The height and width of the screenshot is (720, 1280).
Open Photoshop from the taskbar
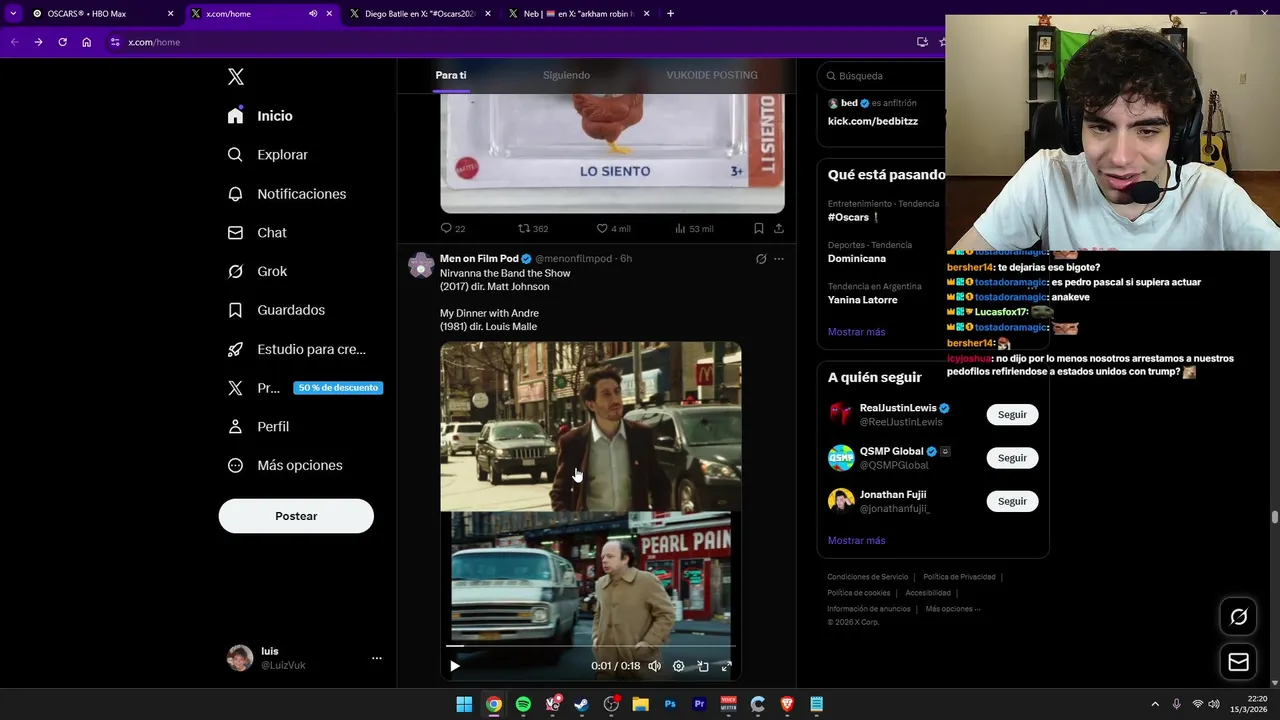pos(670,704)
